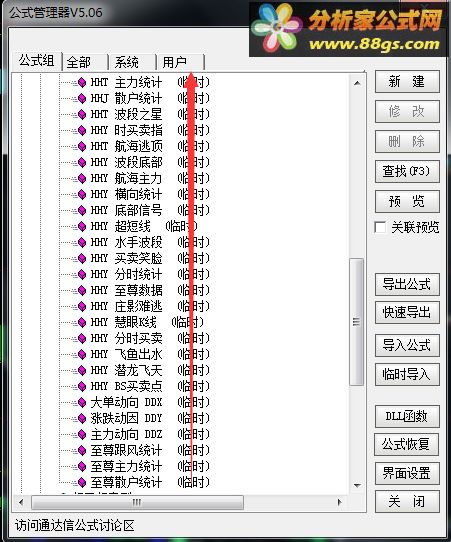Toggle the 关联预览 checkbox
The width and height of the screenshot is (451, 542).
coord(380,227)
